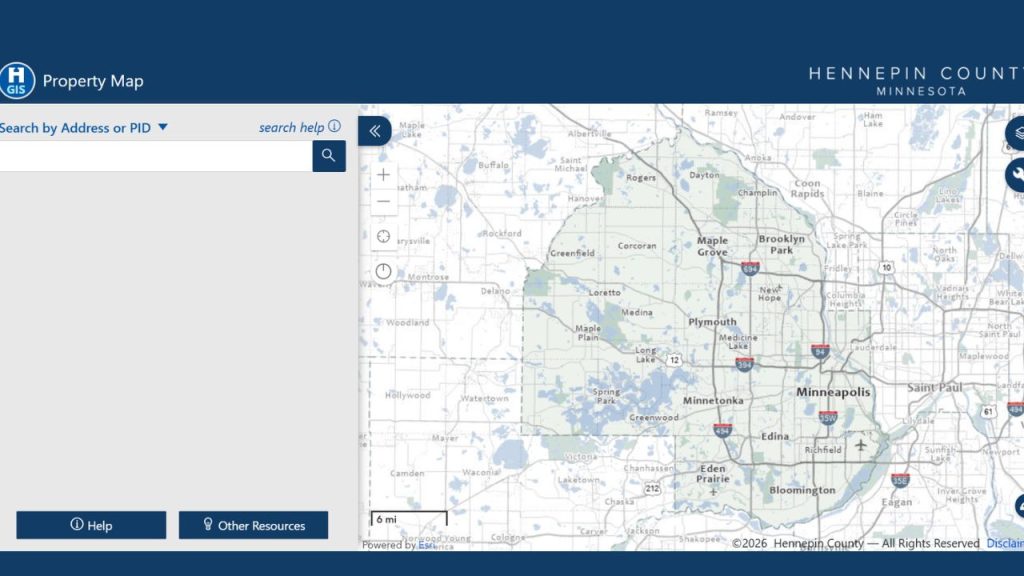The image size is (1024, 576).
Task: Click the info icon beside search help
Action: click(x=335, y=127)
